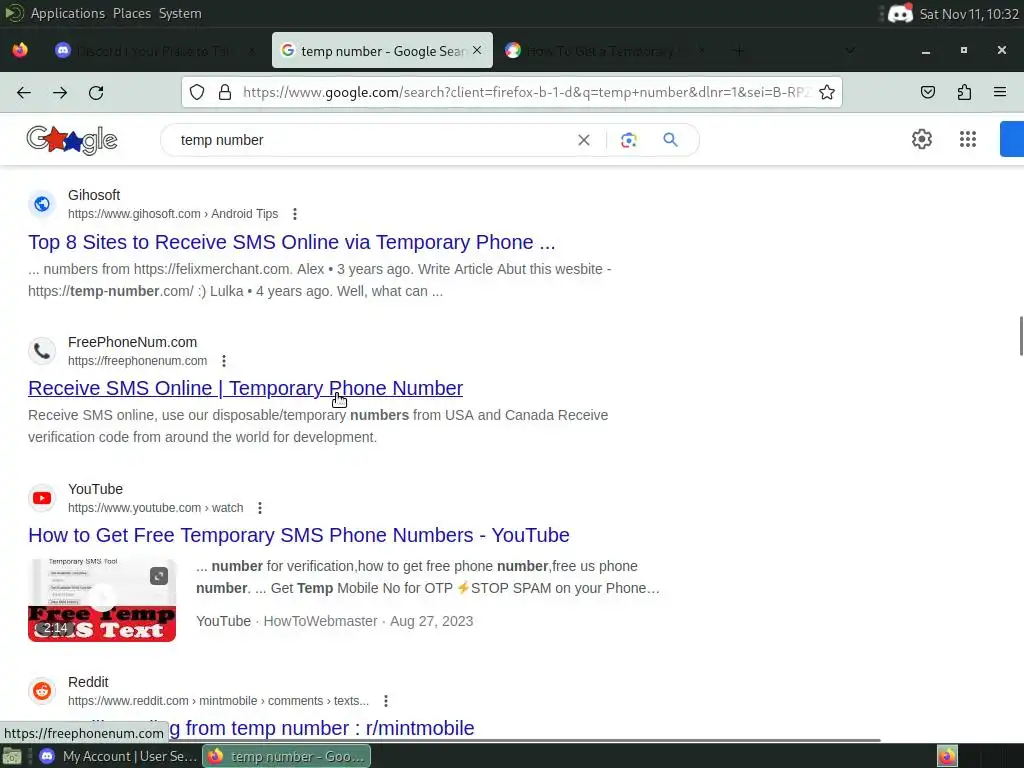Click the Firefox icon in bottom-right tray
1024x768 pixels.
click(x=948, y=756)
